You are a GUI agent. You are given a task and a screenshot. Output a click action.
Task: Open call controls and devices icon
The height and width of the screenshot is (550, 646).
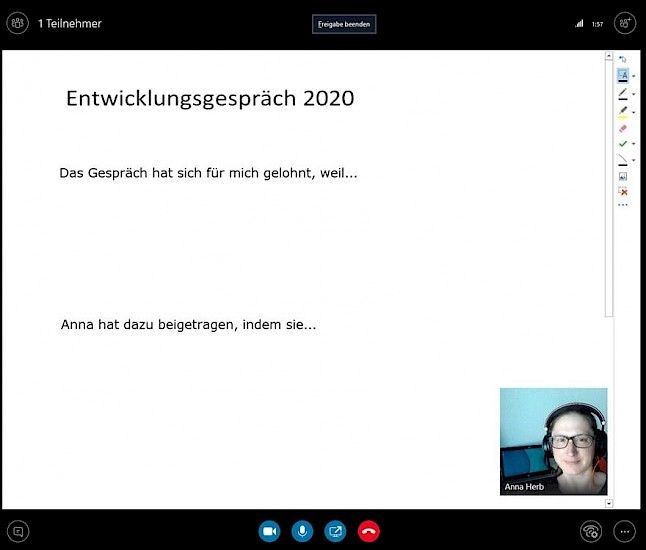[591, 531]
